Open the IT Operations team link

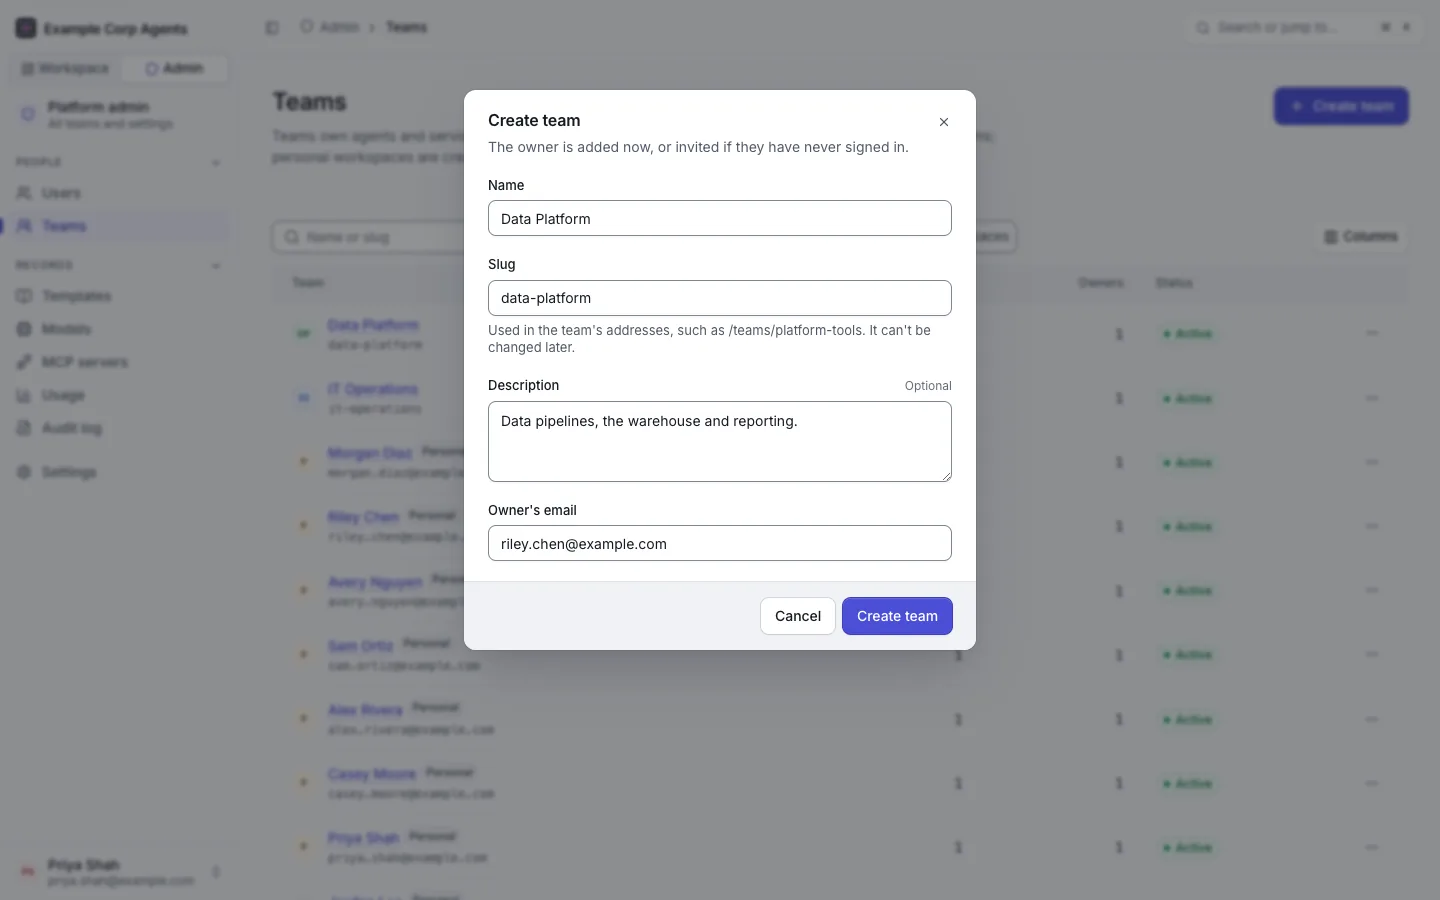click(x=373, y=389)
